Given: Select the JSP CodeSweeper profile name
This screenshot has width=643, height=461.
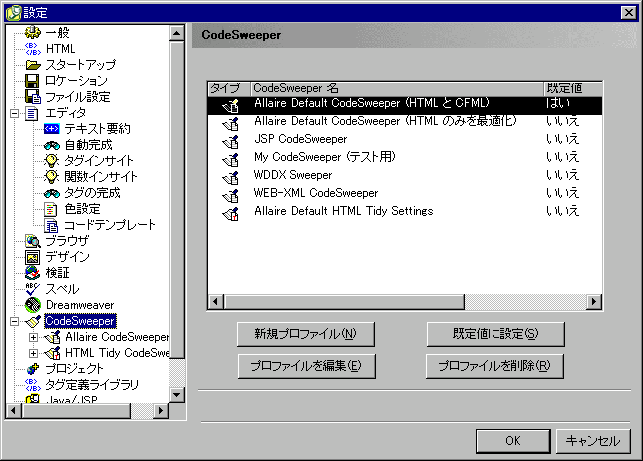Looking at the screenshot, I should [x=301, y=139].
